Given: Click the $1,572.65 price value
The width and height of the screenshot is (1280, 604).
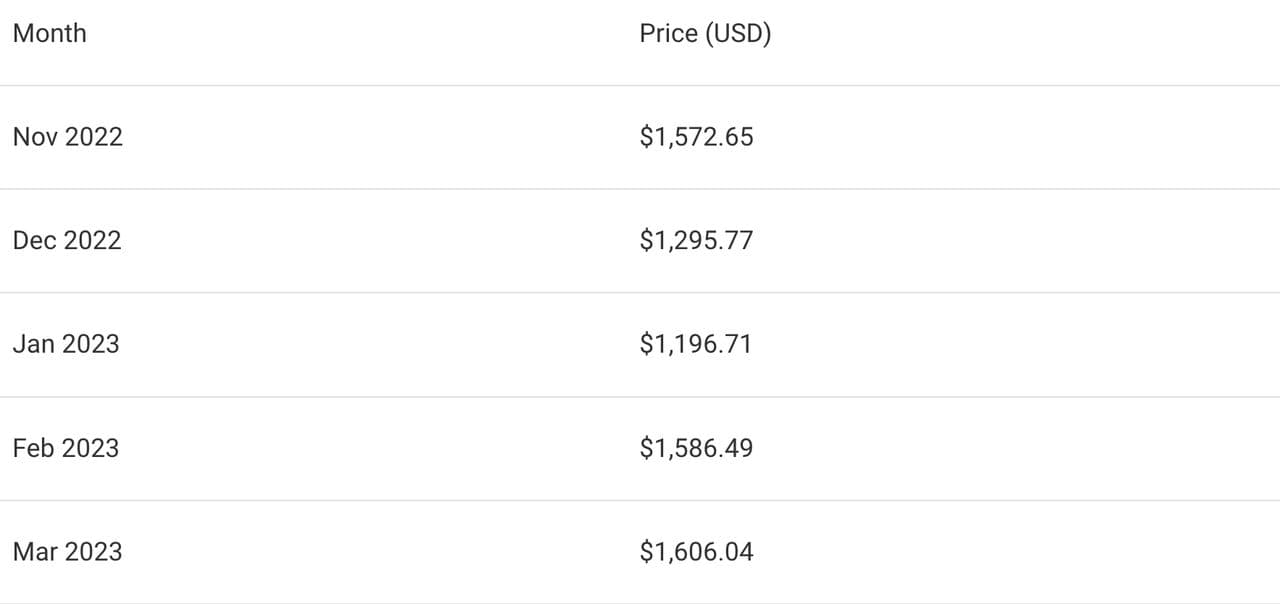Looking at the screenshot, I should click(x=696, y=137).
